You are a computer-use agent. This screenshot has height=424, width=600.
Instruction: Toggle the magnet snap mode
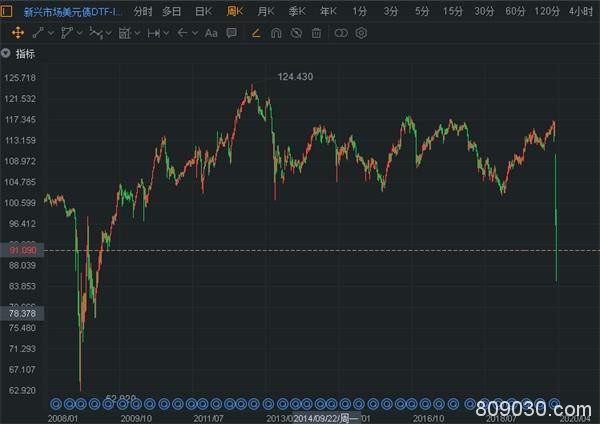point(277,33)
